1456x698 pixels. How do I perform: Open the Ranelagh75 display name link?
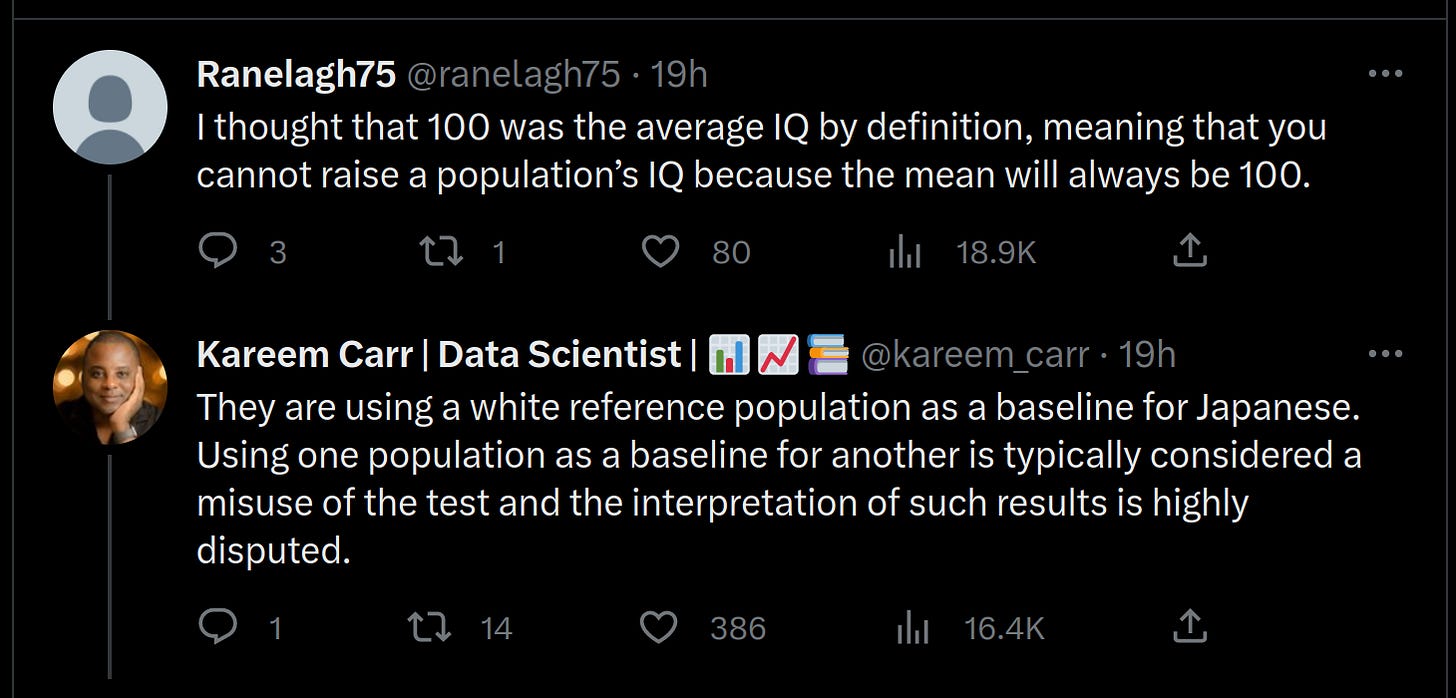[295, 74]
